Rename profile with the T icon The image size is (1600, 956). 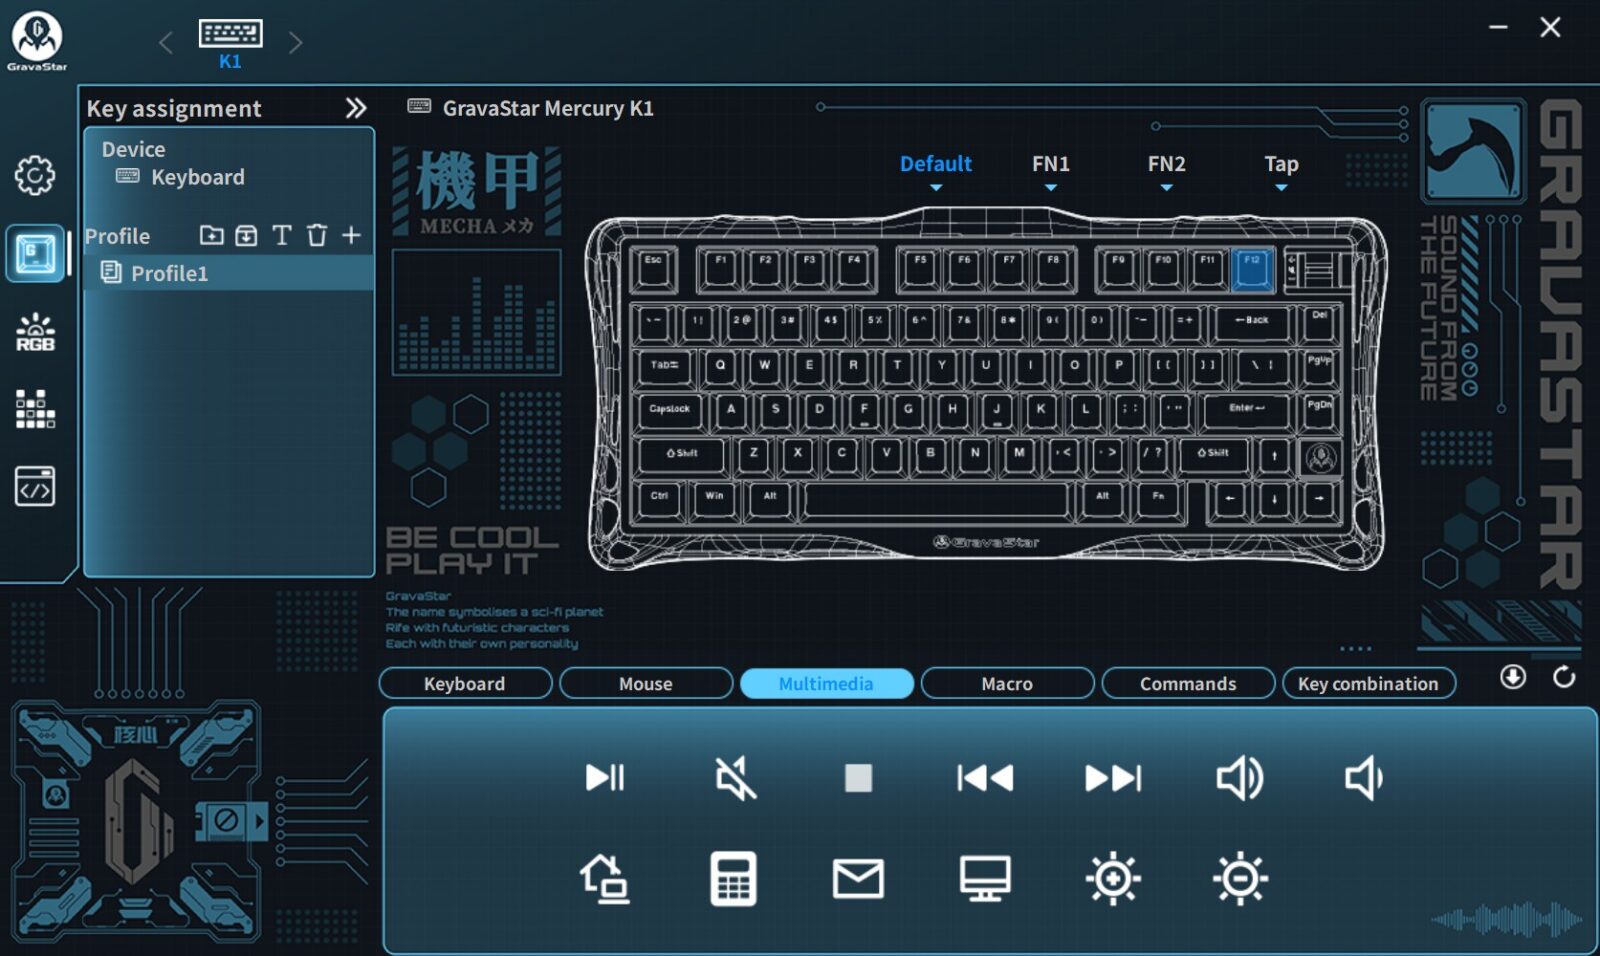pyautogui.click(x=282, y=236)
